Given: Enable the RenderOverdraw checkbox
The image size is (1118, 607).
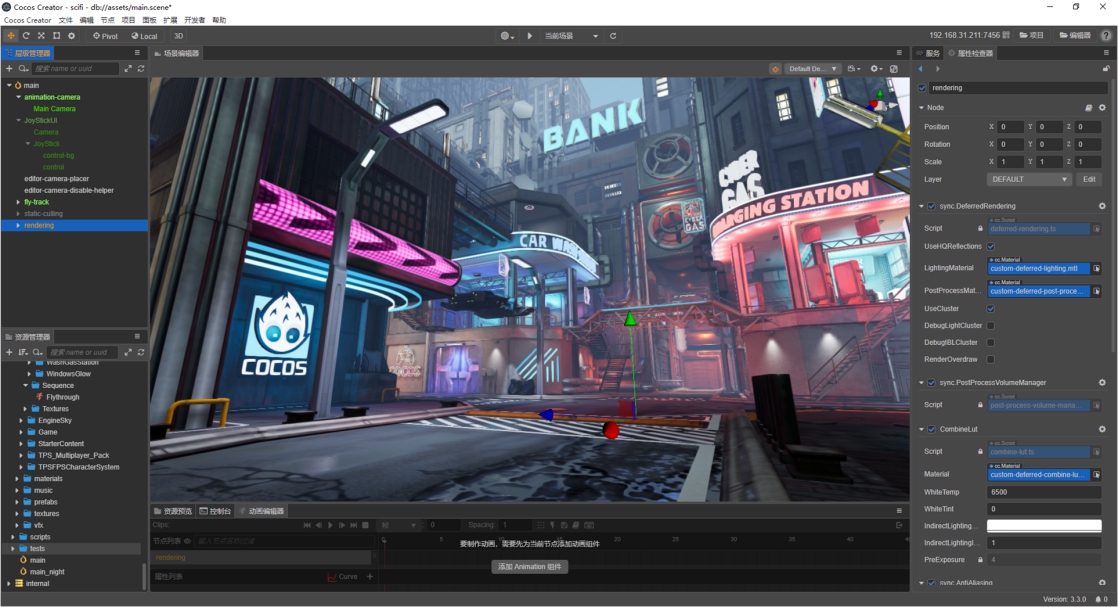Looking at the screenshot, I should point(991,359).
